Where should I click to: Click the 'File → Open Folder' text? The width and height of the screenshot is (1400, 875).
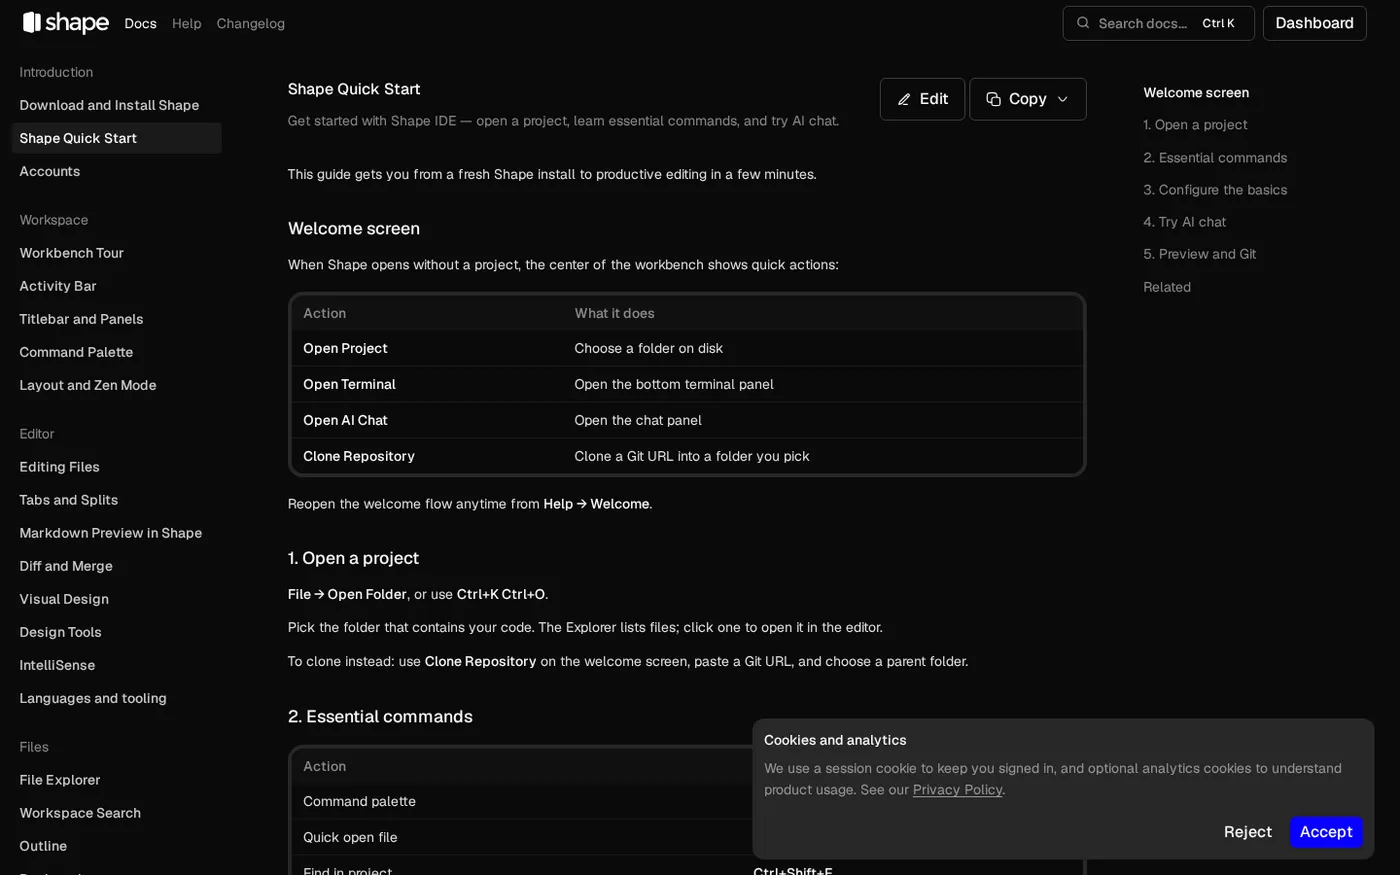347,594
